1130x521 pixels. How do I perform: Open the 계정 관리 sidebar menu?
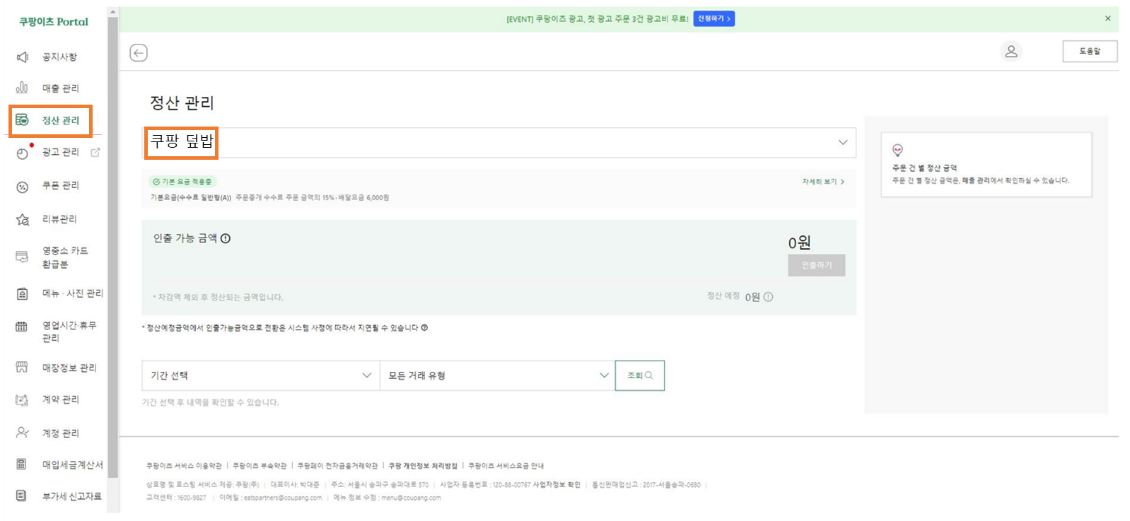(x=60, y=433)
